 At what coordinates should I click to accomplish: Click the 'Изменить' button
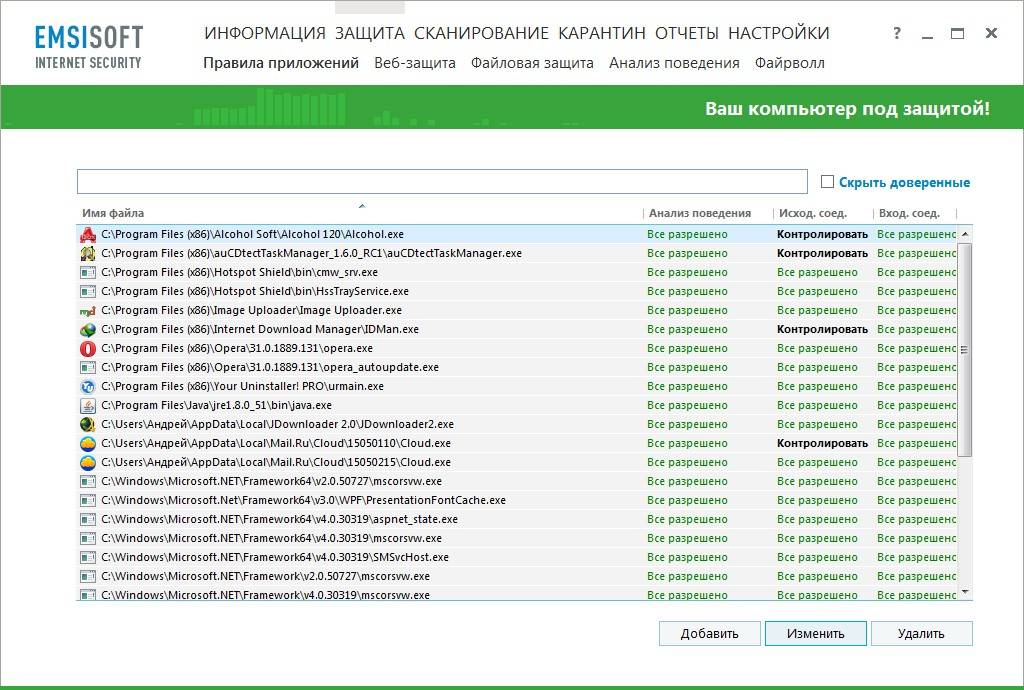[x=816, y=633]
